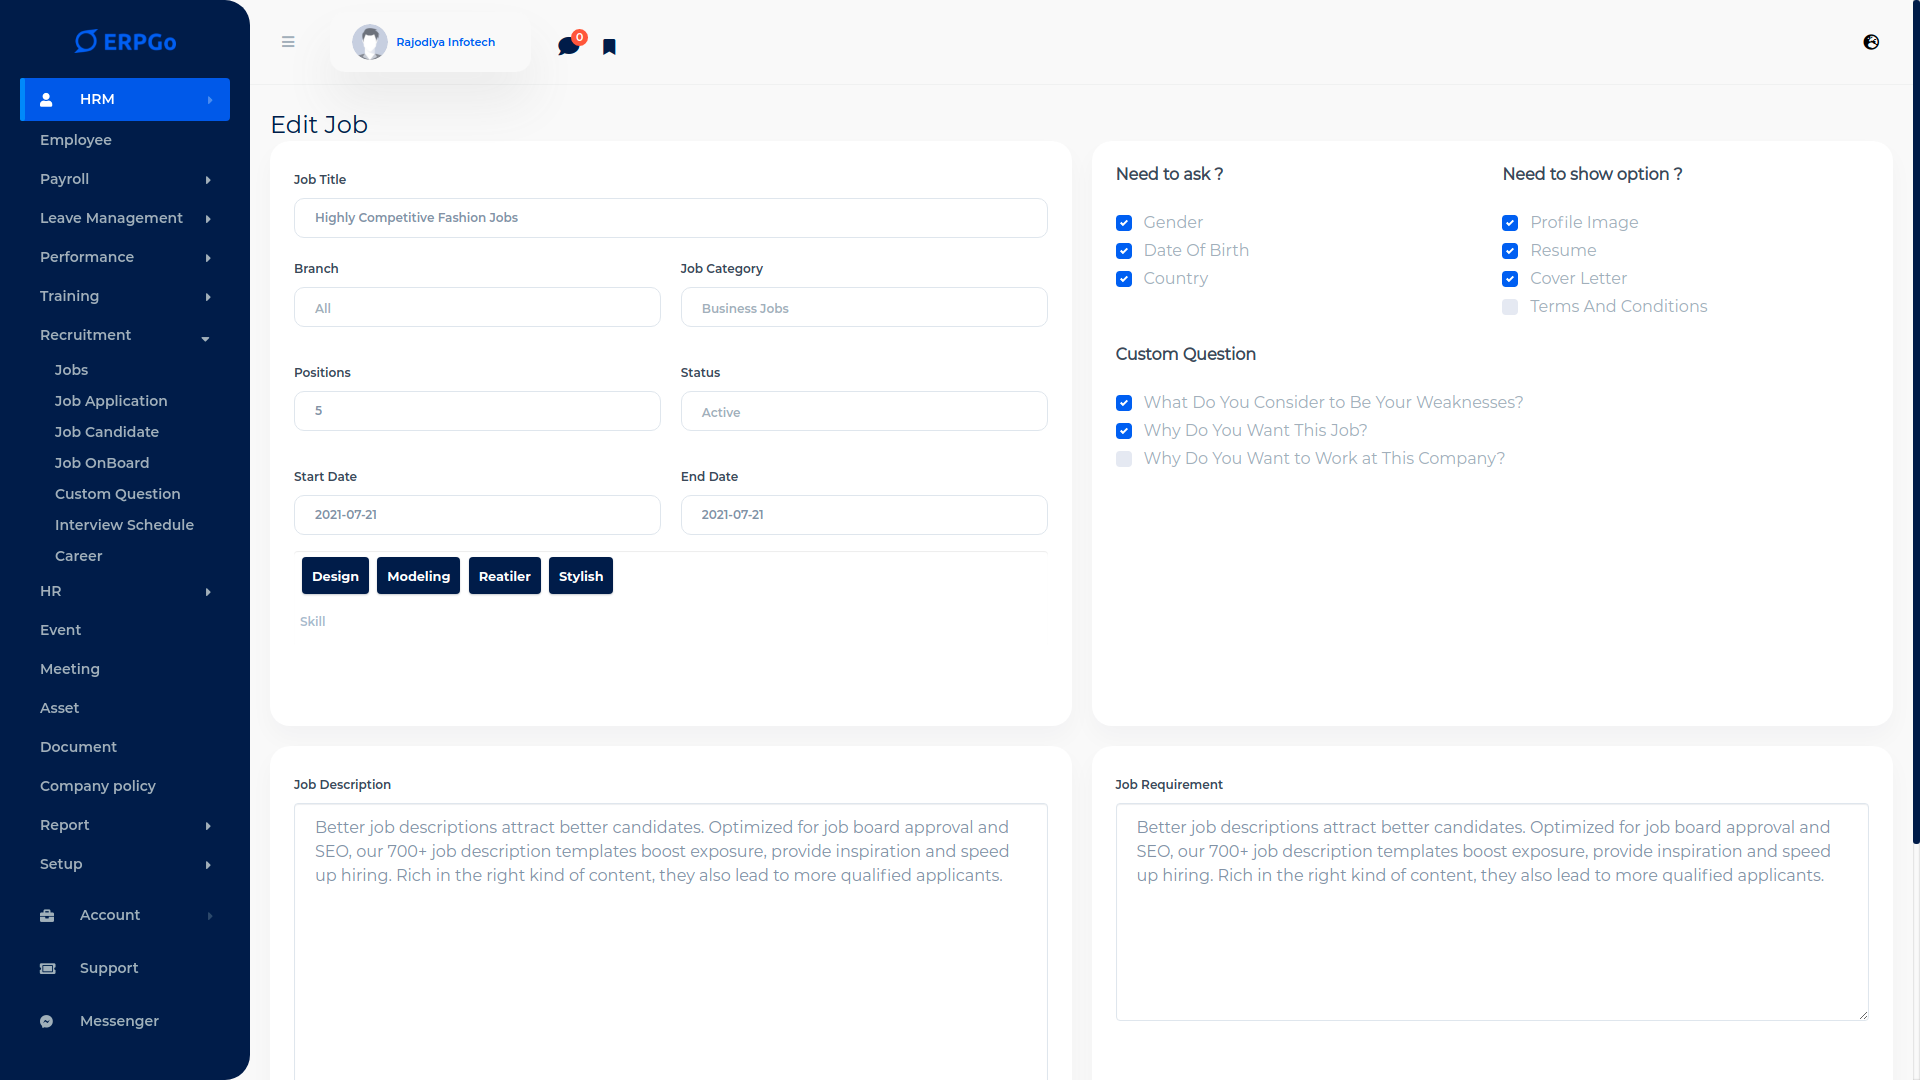Go to Interview Schedule menu item
This screenshot has width=1920, height=1080.
124,525
